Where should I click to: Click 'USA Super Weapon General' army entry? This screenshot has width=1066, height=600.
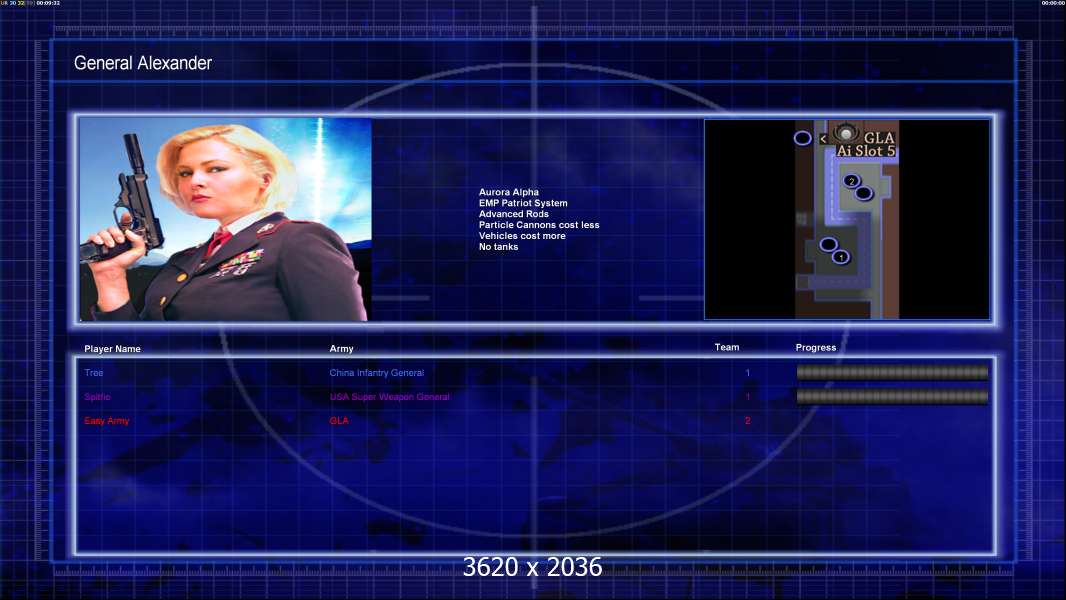point(390,397)
